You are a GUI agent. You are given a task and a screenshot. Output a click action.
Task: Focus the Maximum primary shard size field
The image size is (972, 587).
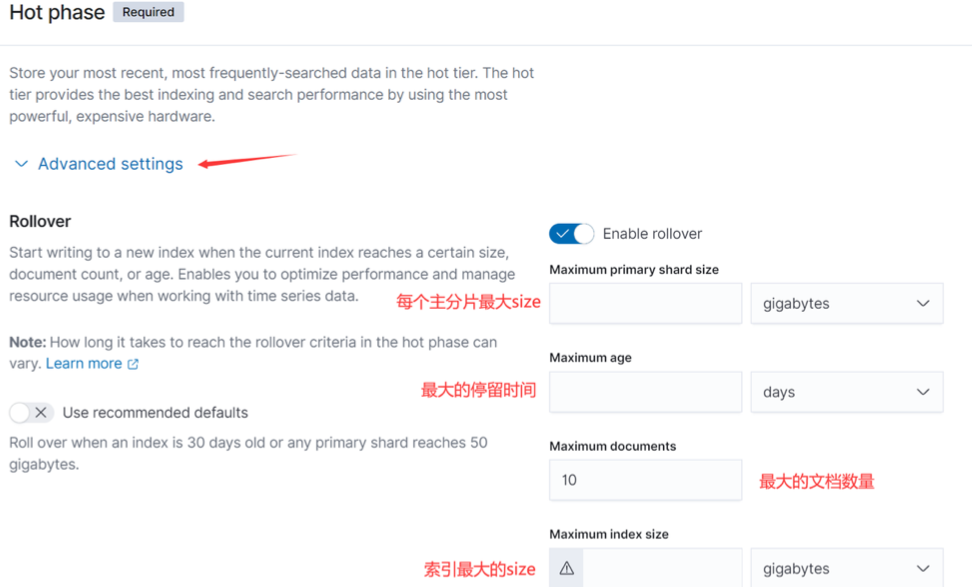pyautogui.click(x=645, y=303)
